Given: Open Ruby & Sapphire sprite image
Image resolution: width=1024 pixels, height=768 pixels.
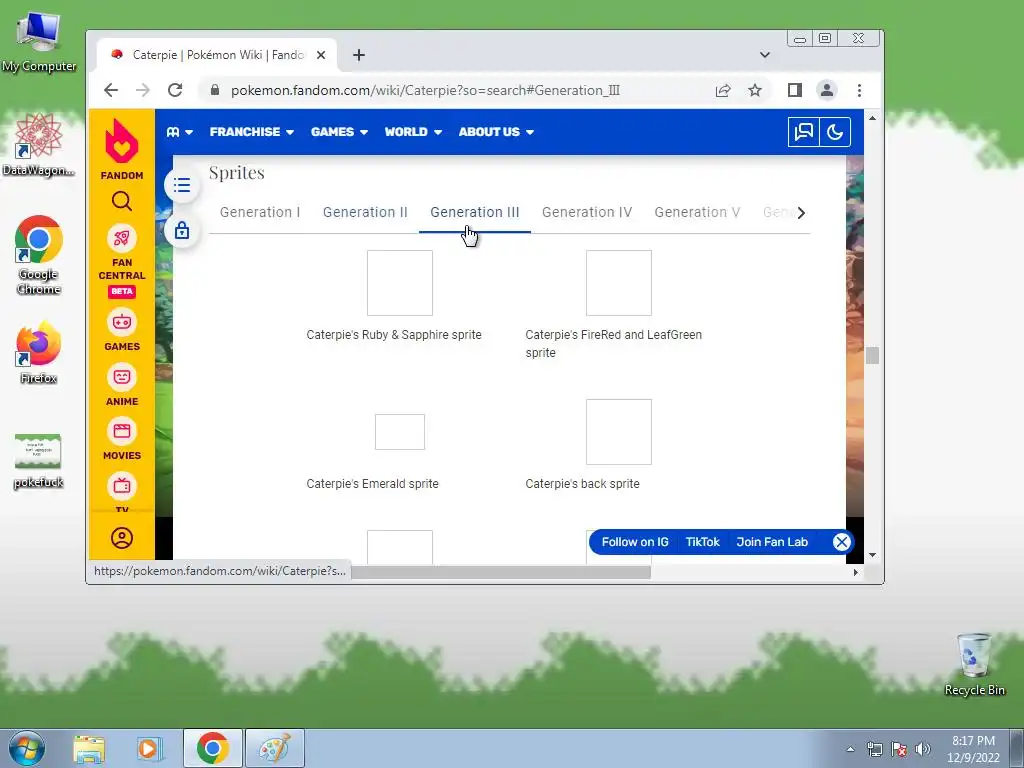Looking at the screenshot, I should 400,283.
